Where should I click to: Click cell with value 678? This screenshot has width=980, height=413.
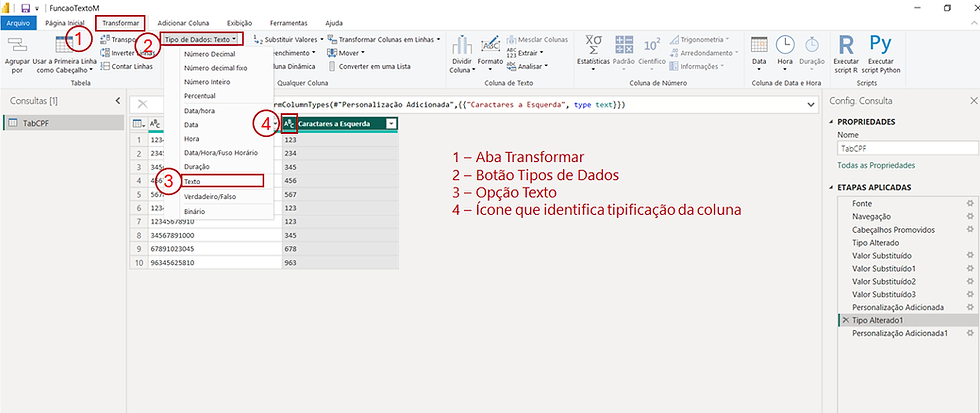(x=340, y=250)
